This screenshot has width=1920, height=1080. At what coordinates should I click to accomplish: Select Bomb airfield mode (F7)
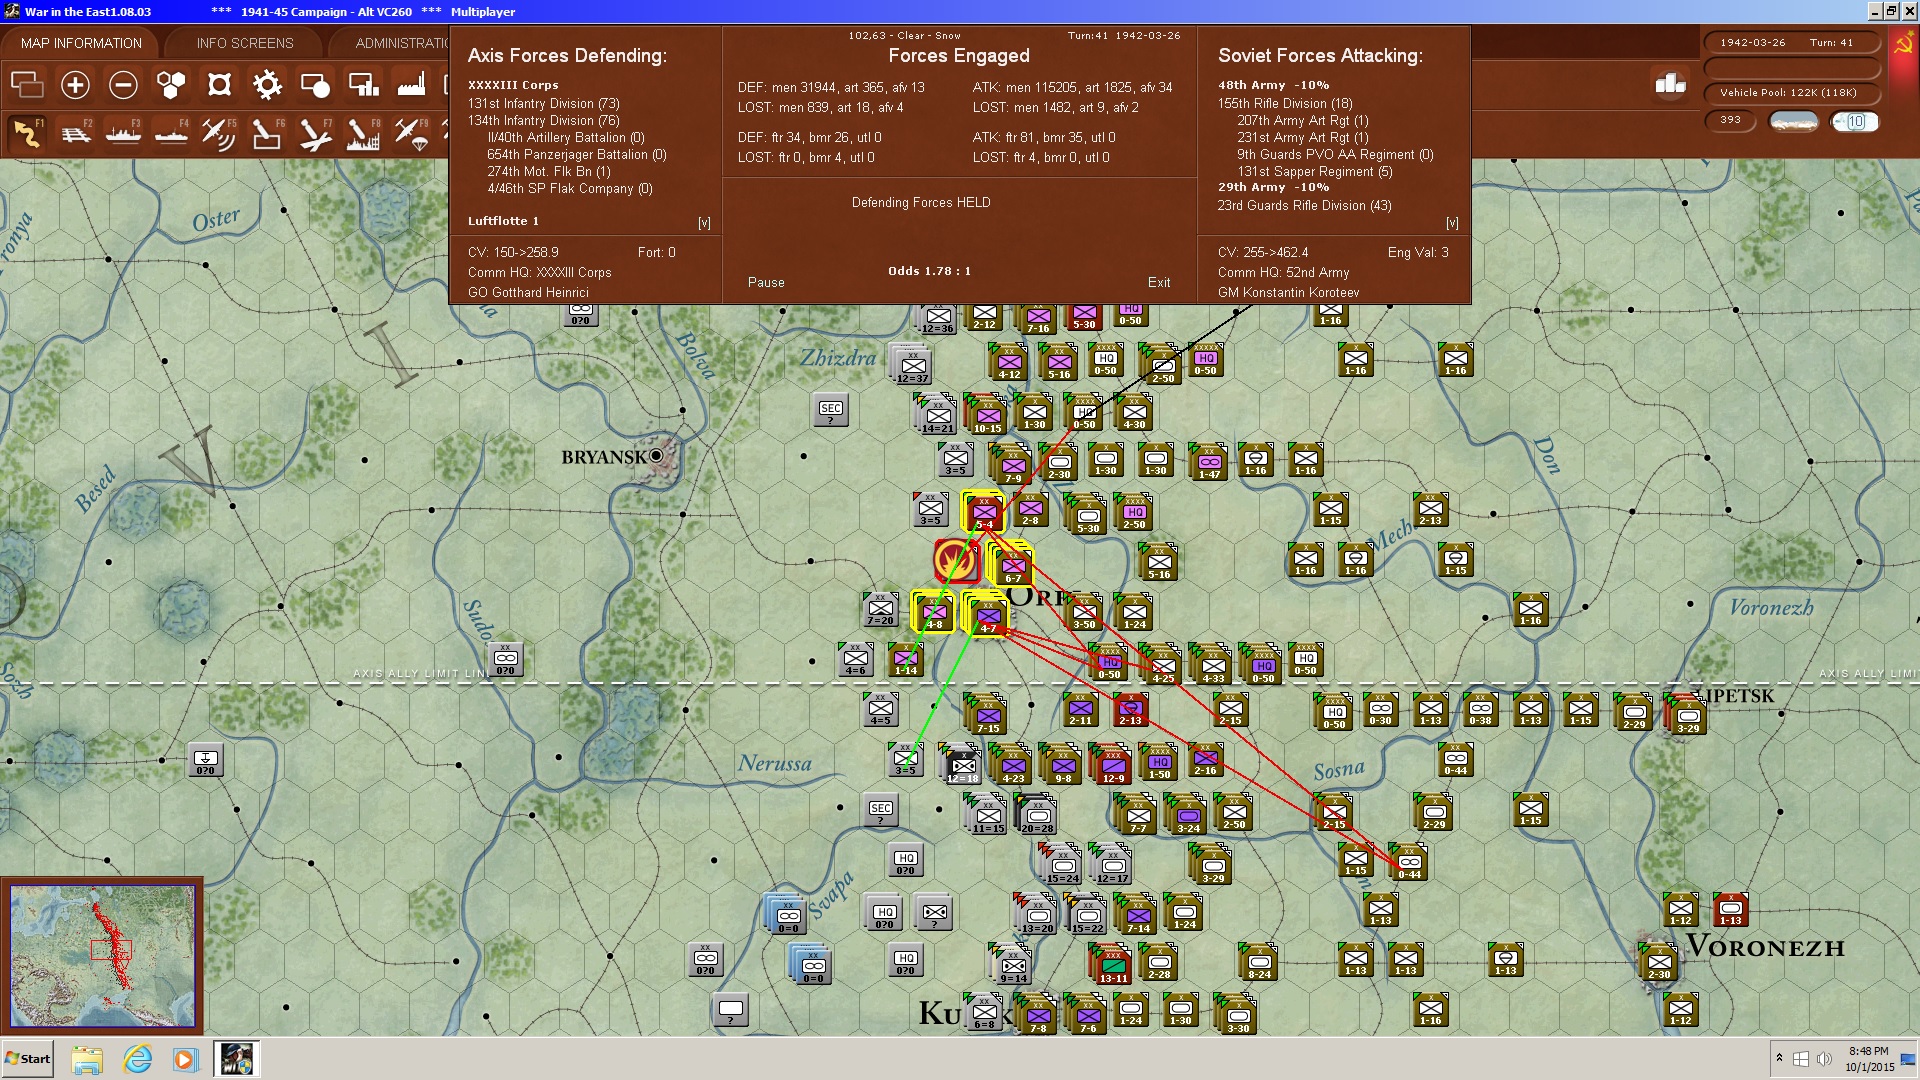click(315, 134)
